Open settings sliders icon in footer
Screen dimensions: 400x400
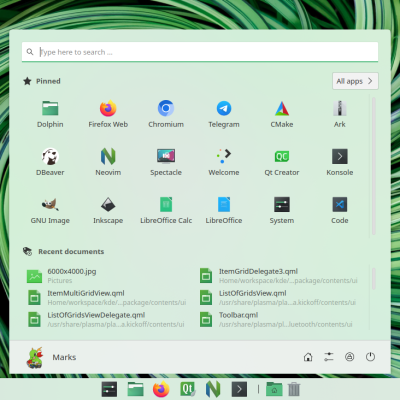pyautogui.click(x=329, y=357)
